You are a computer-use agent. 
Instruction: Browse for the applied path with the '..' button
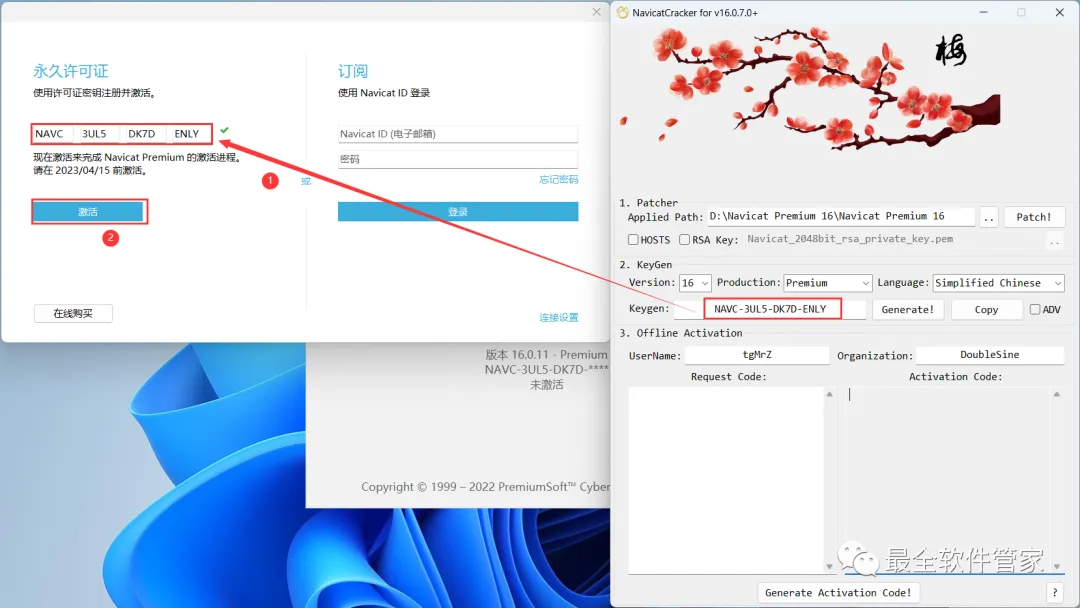pyautogui.click(x=988, y=217)
